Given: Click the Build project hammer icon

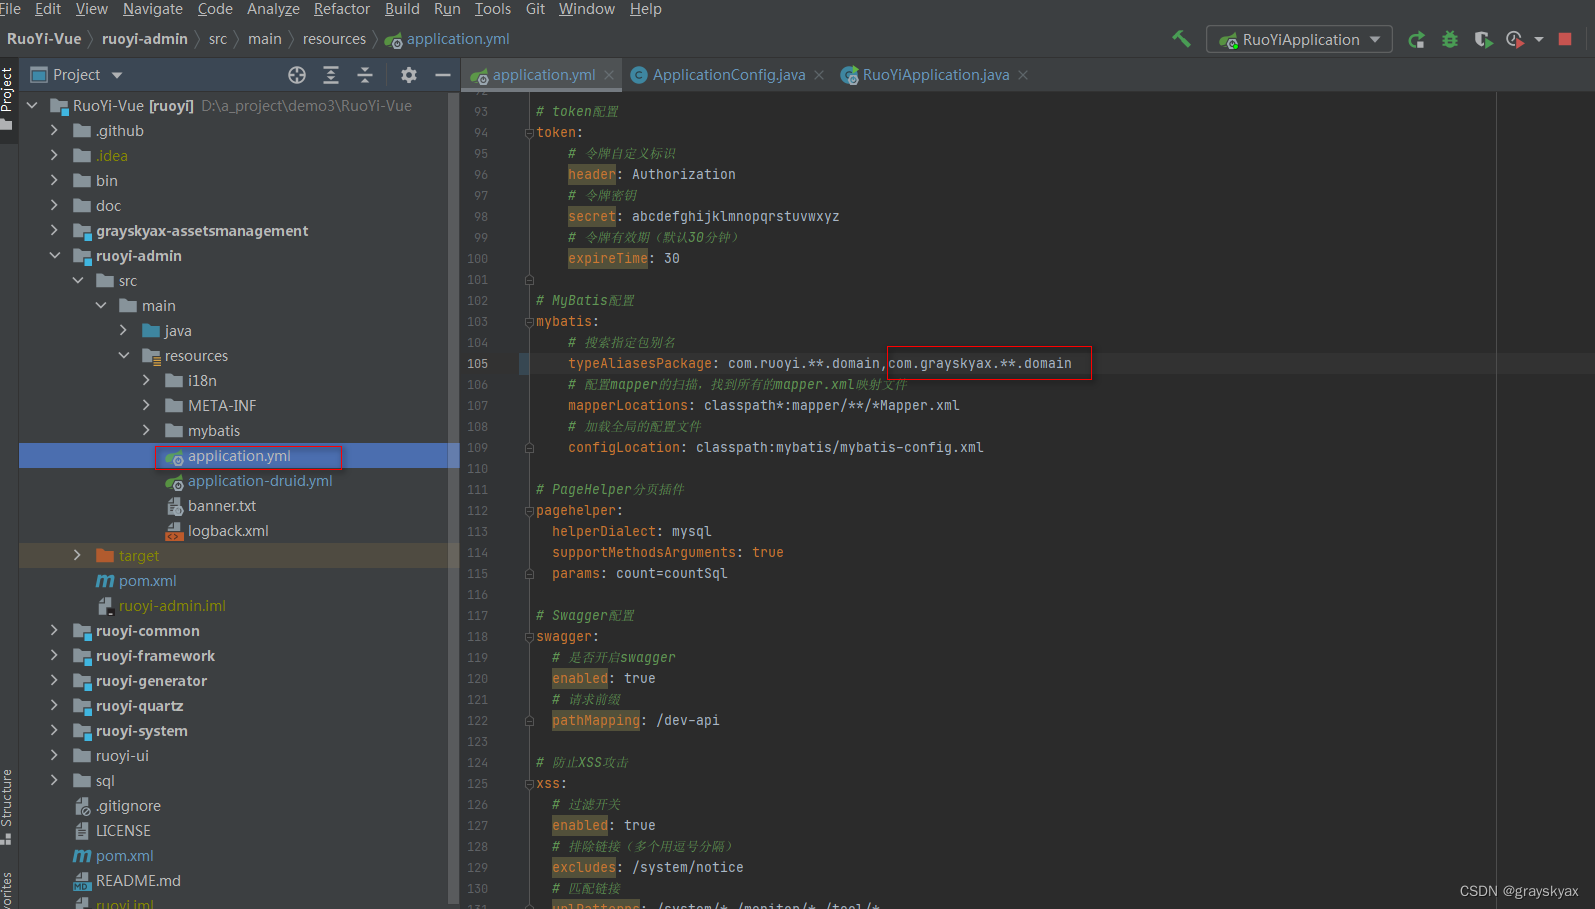Looking at the screenshot, I should pyautogui.click(x=1181, y=39).
